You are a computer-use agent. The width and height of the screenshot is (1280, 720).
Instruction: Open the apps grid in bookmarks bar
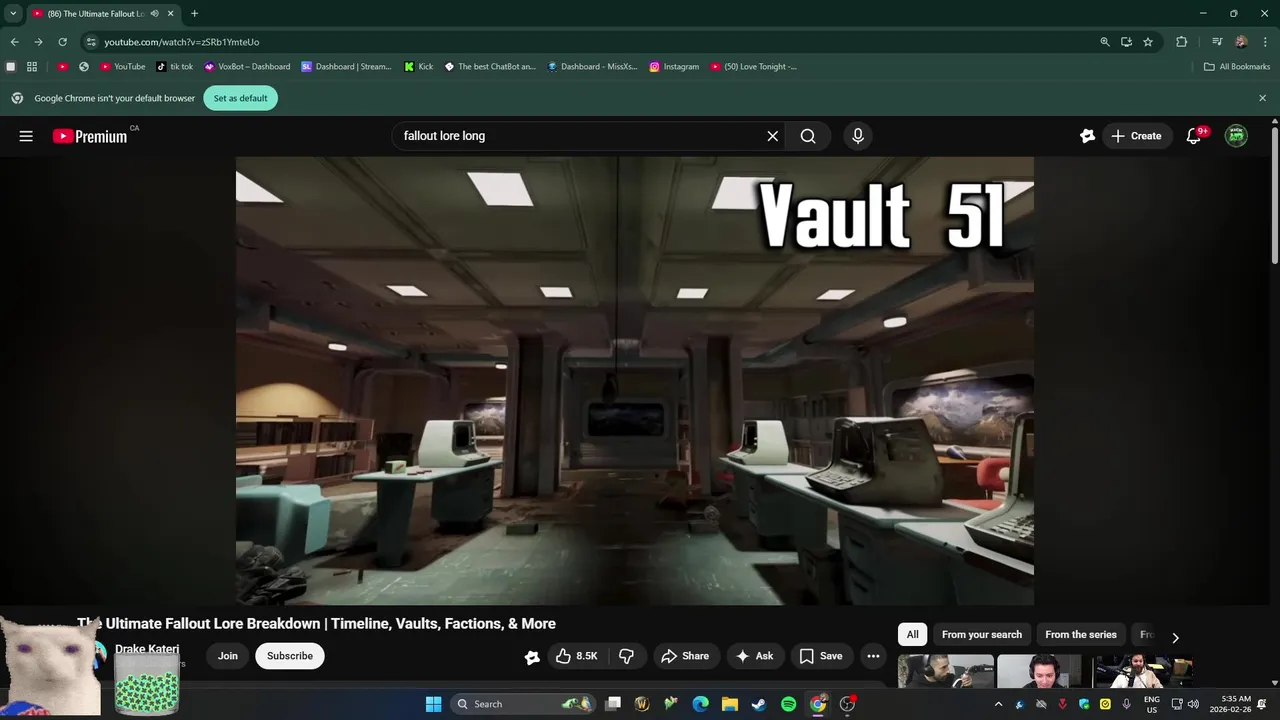[32, 67]
